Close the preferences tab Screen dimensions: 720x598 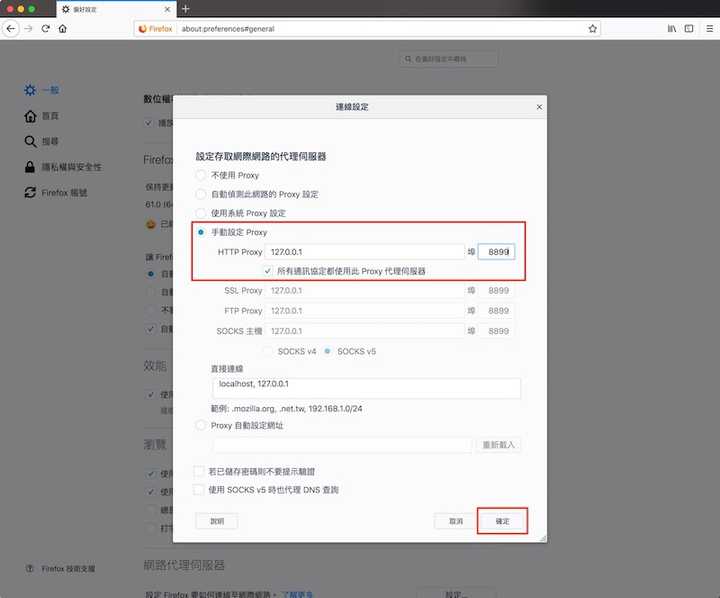(167, 9)
